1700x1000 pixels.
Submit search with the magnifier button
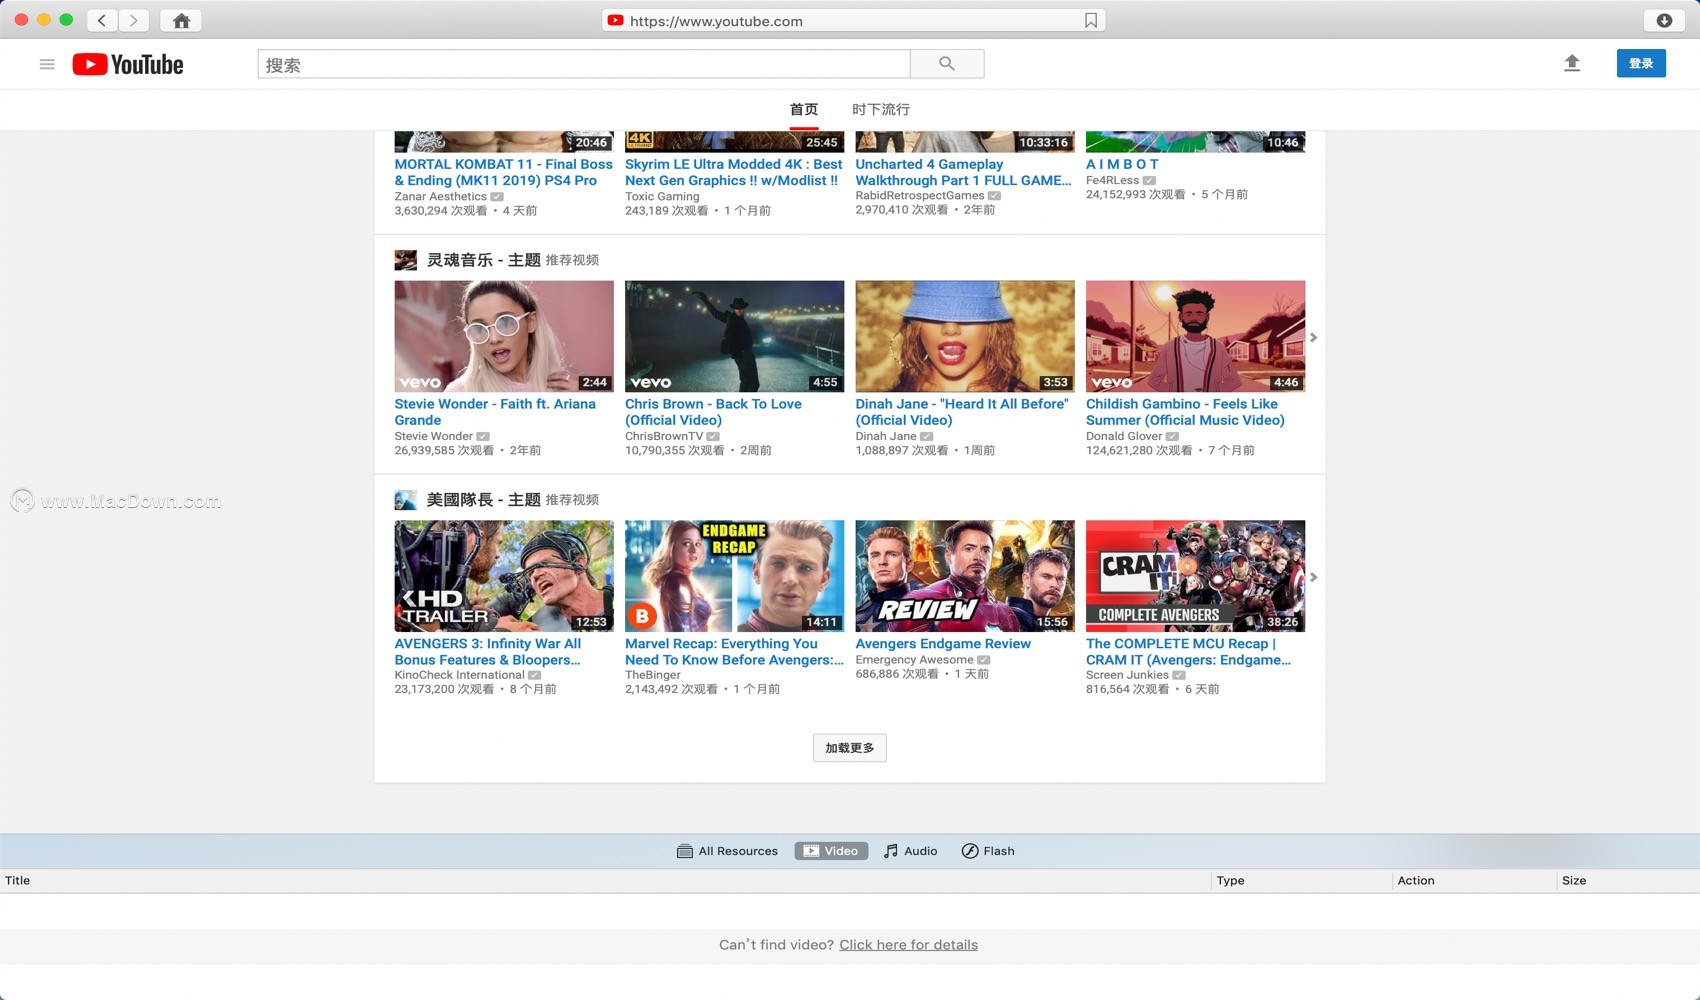pos(947,64)
